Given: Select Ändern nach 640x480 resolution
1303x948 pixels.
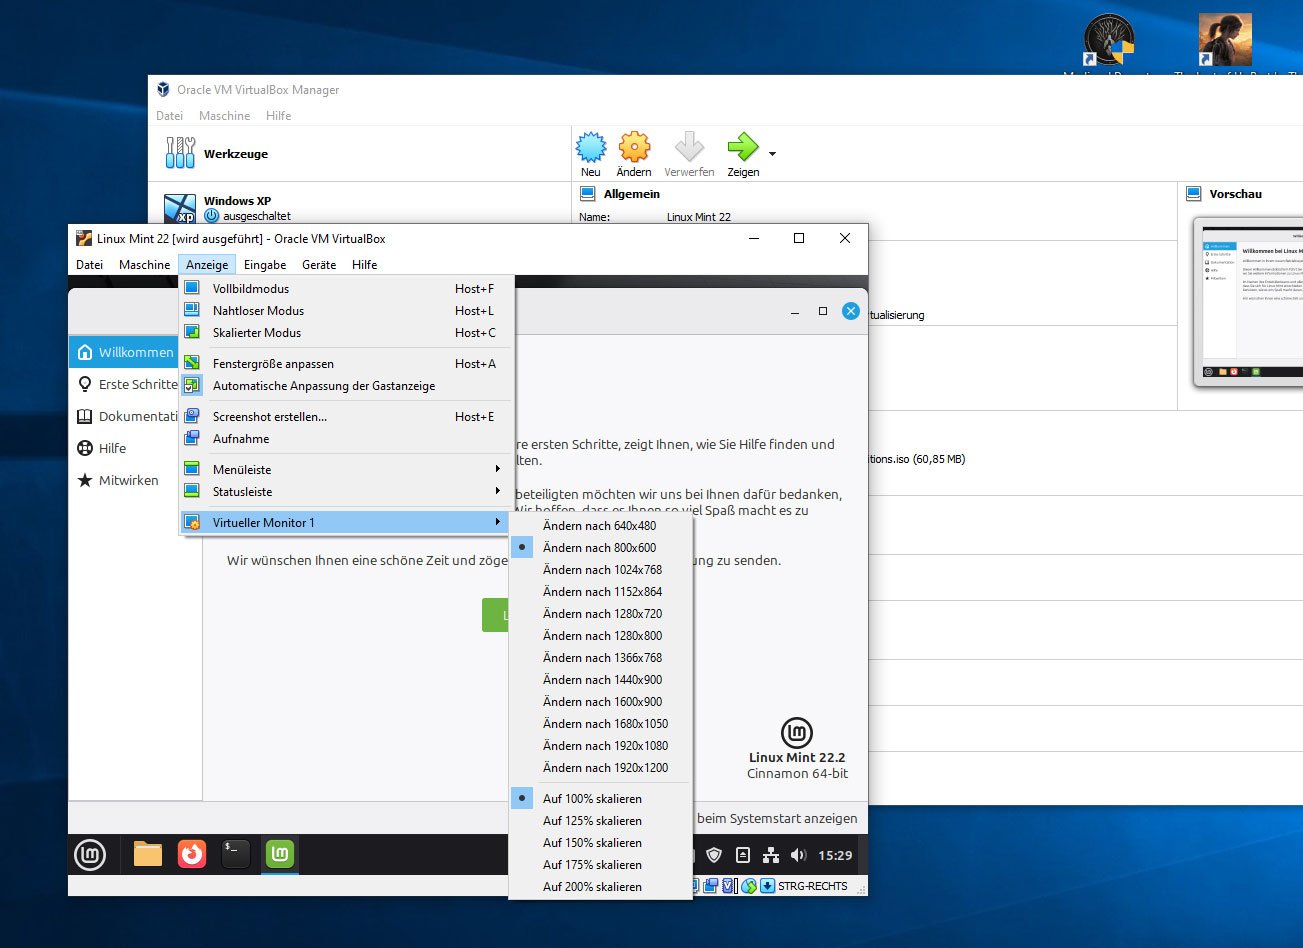Looking at the screenshot, I should tap(600, 525).
